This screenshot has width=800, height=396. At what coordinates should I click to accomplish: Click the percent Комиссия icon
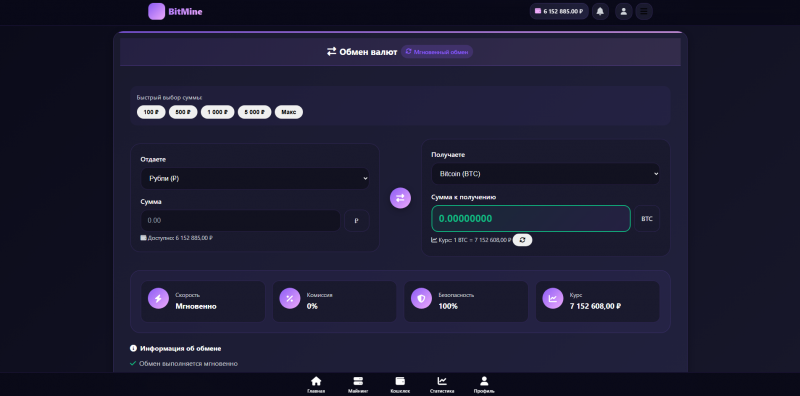290,299
